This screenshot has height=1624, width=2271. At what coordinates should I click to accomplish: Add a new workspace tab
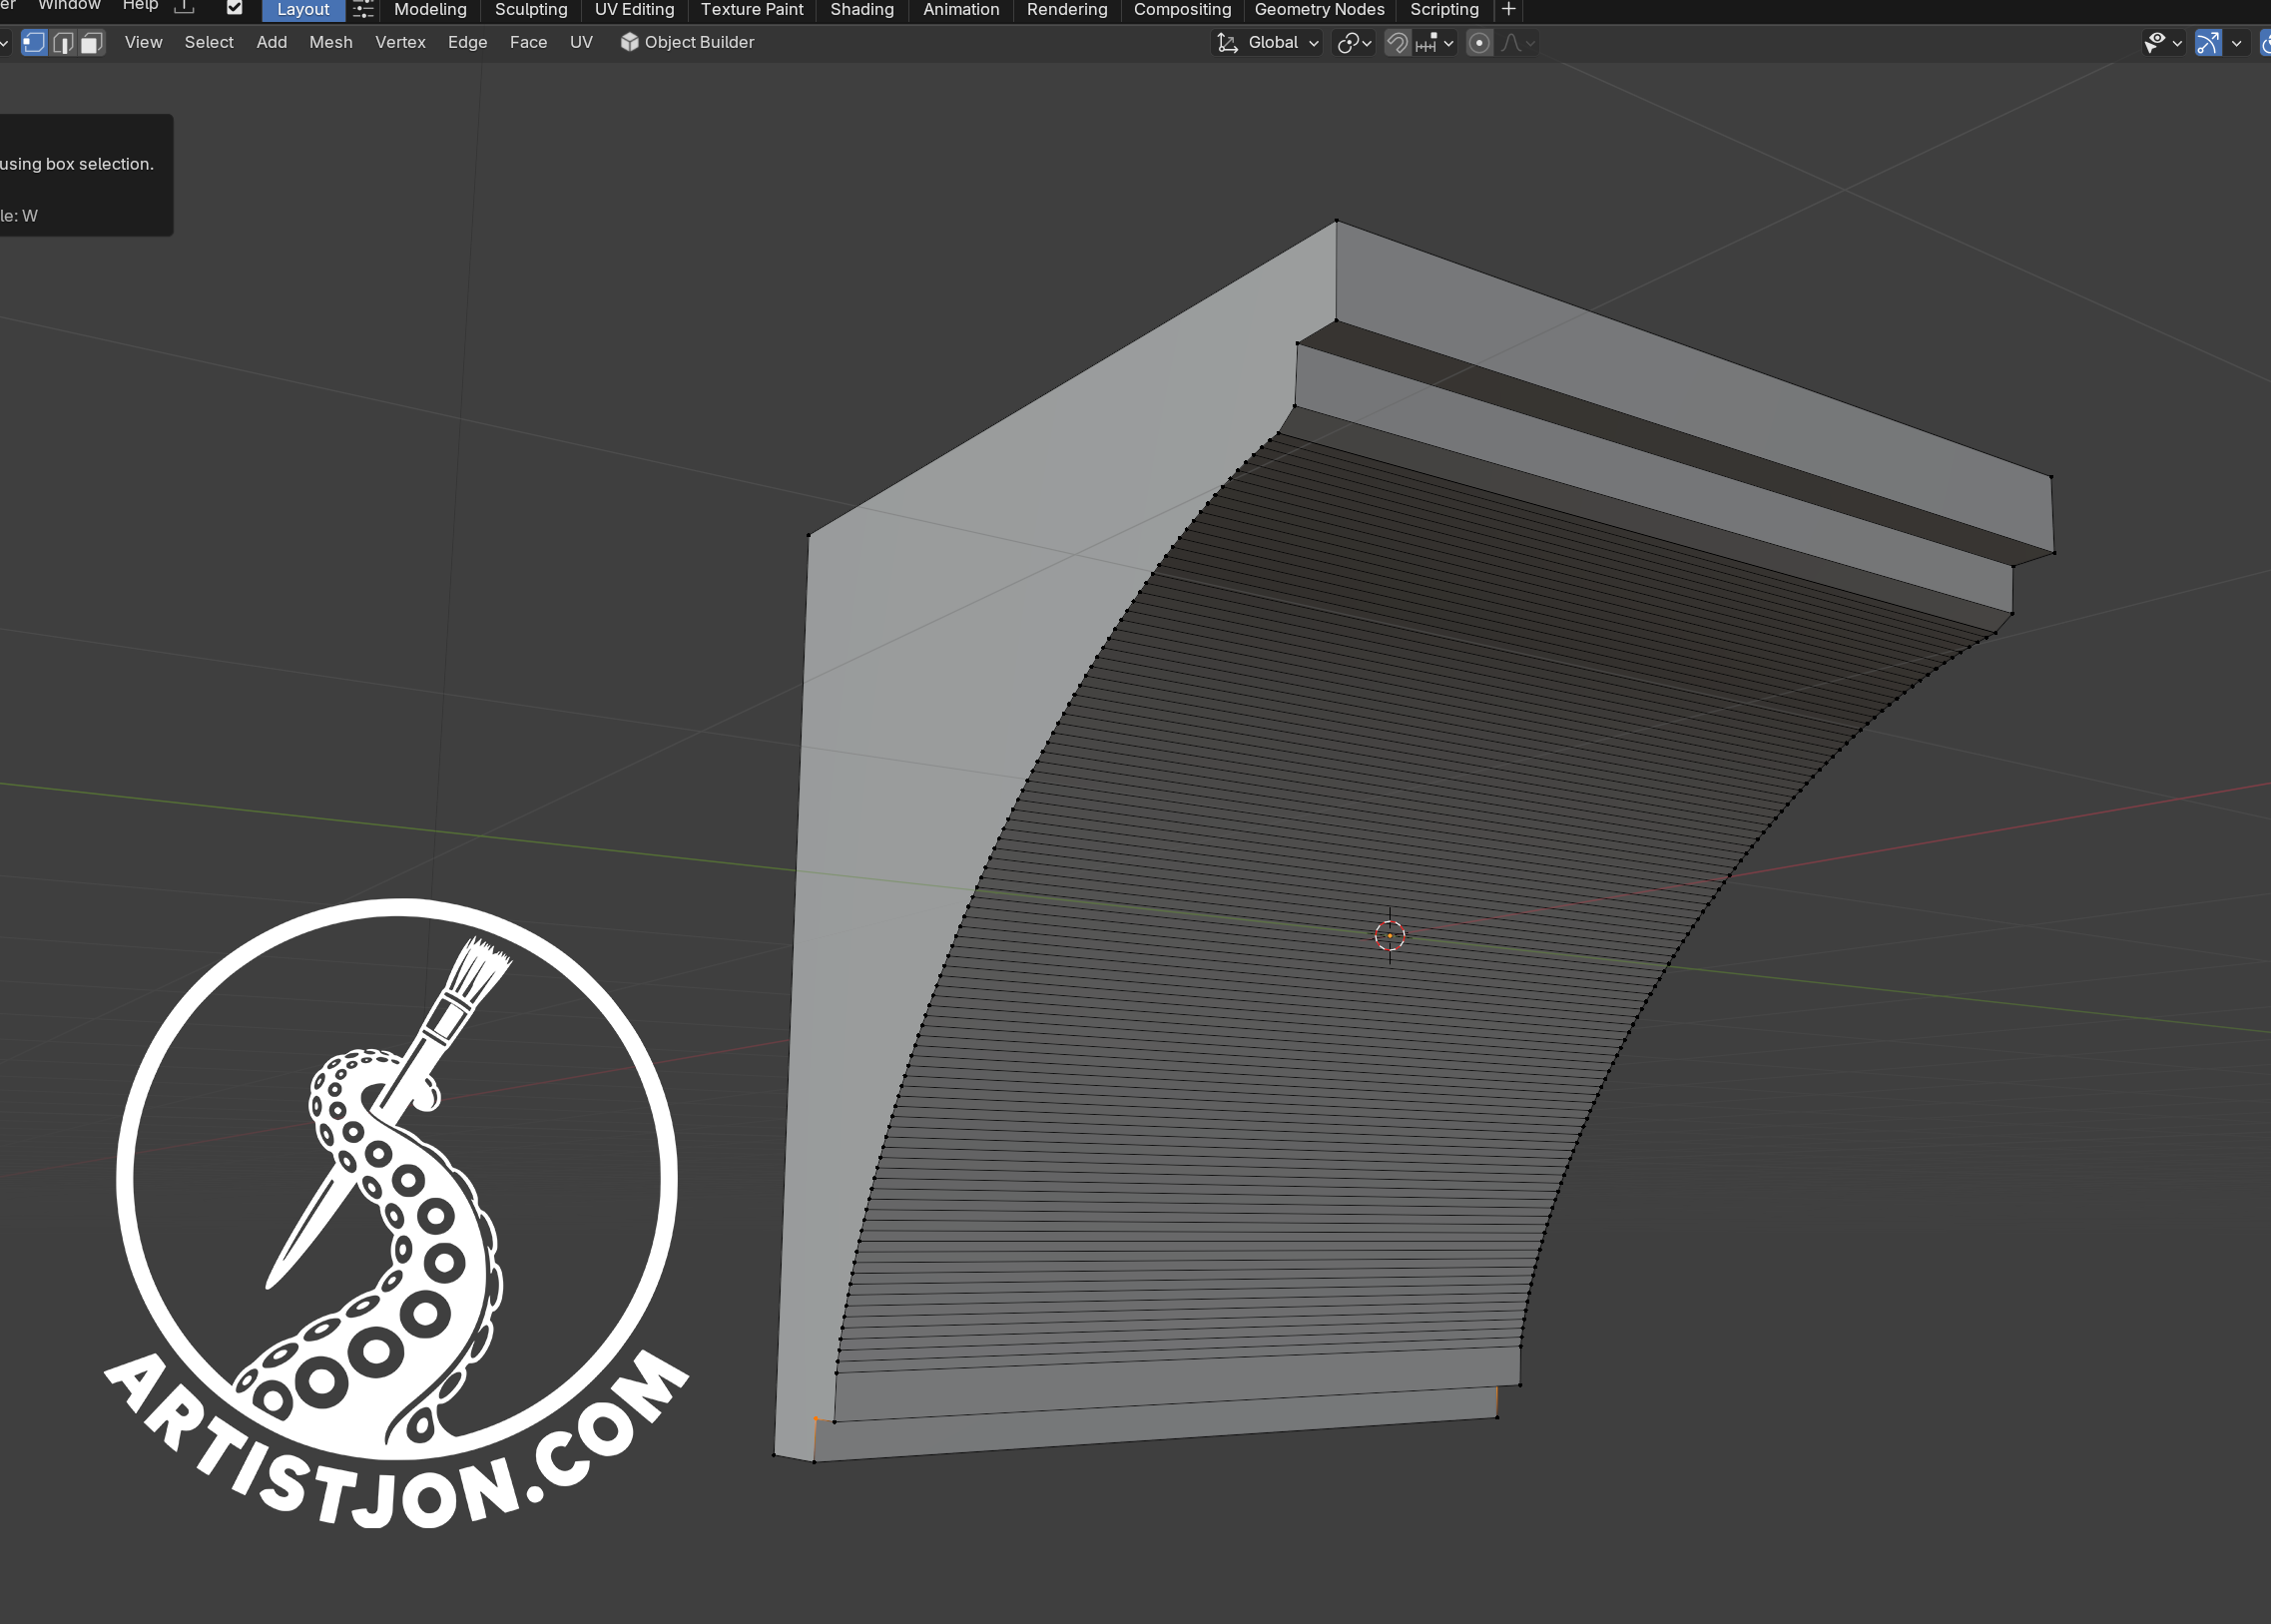(x=1508, y=10)
